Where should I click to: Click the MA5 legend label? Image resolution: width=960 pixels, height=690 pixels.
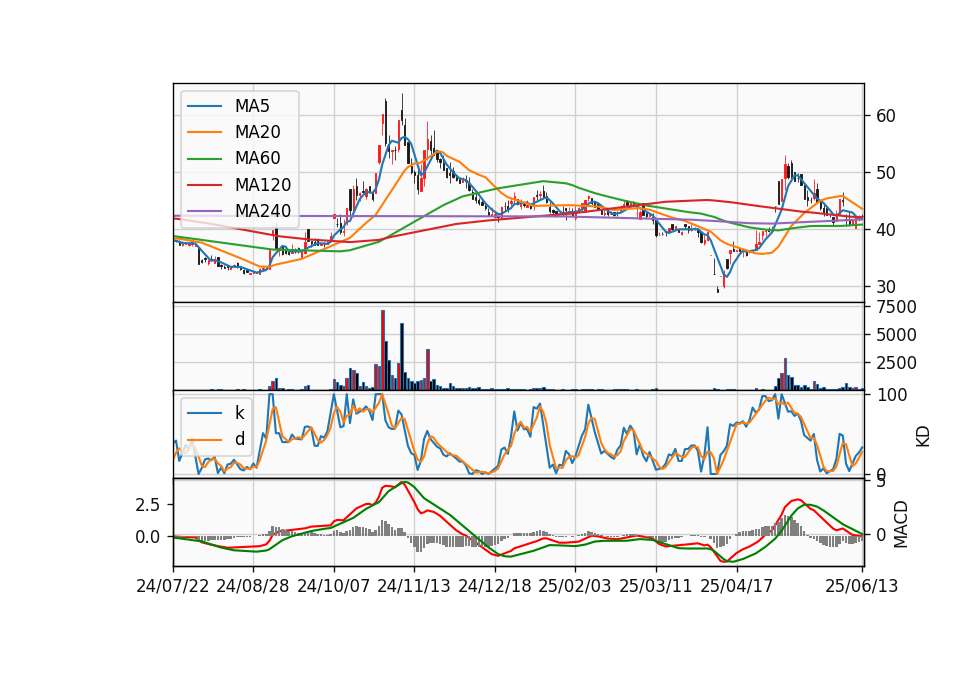coord(252,106)
